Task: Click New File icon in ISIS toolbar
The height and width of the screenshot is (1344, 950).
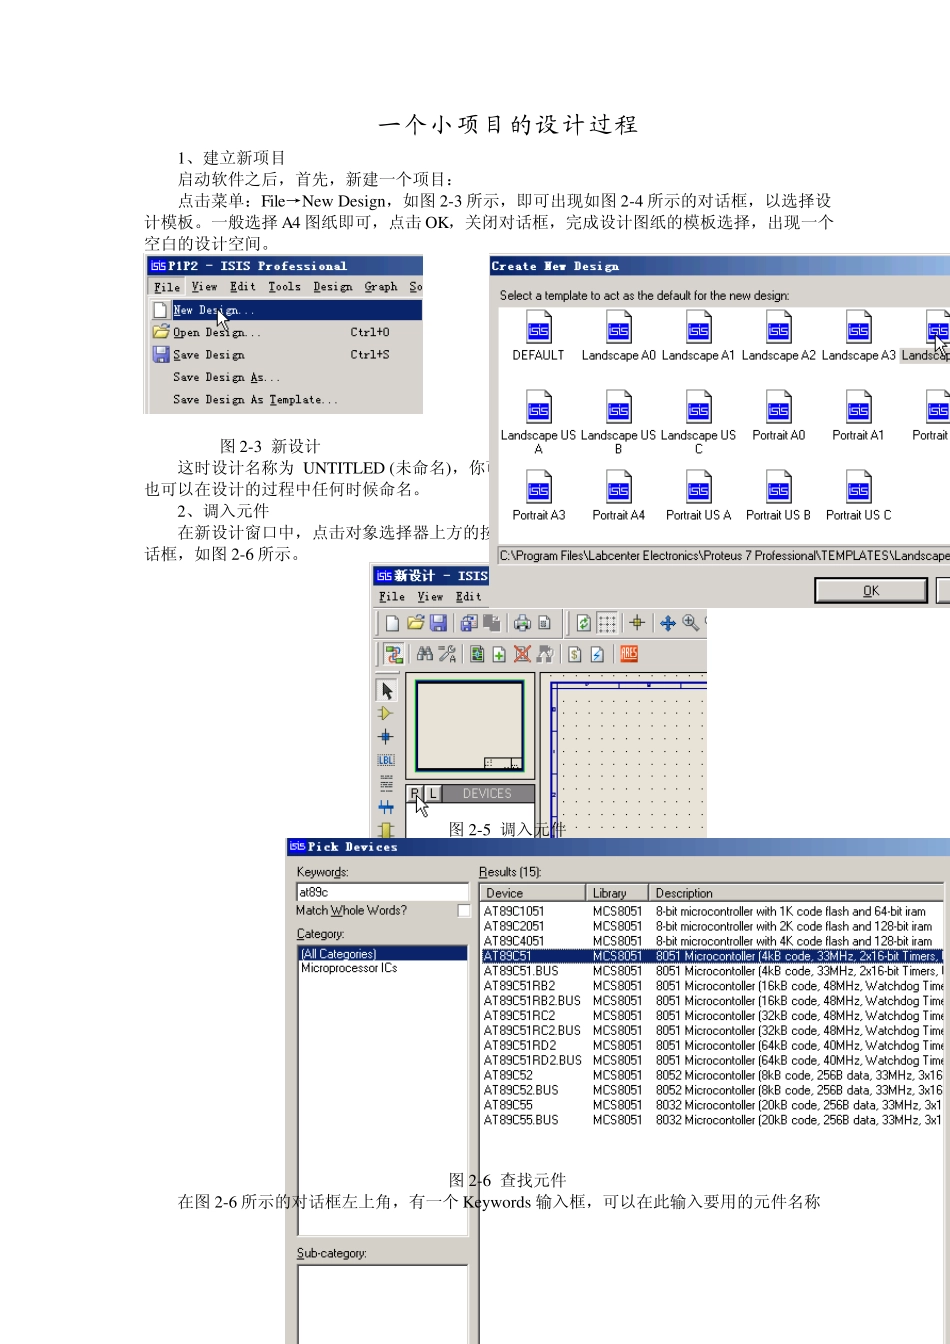Action: point(393,623)
